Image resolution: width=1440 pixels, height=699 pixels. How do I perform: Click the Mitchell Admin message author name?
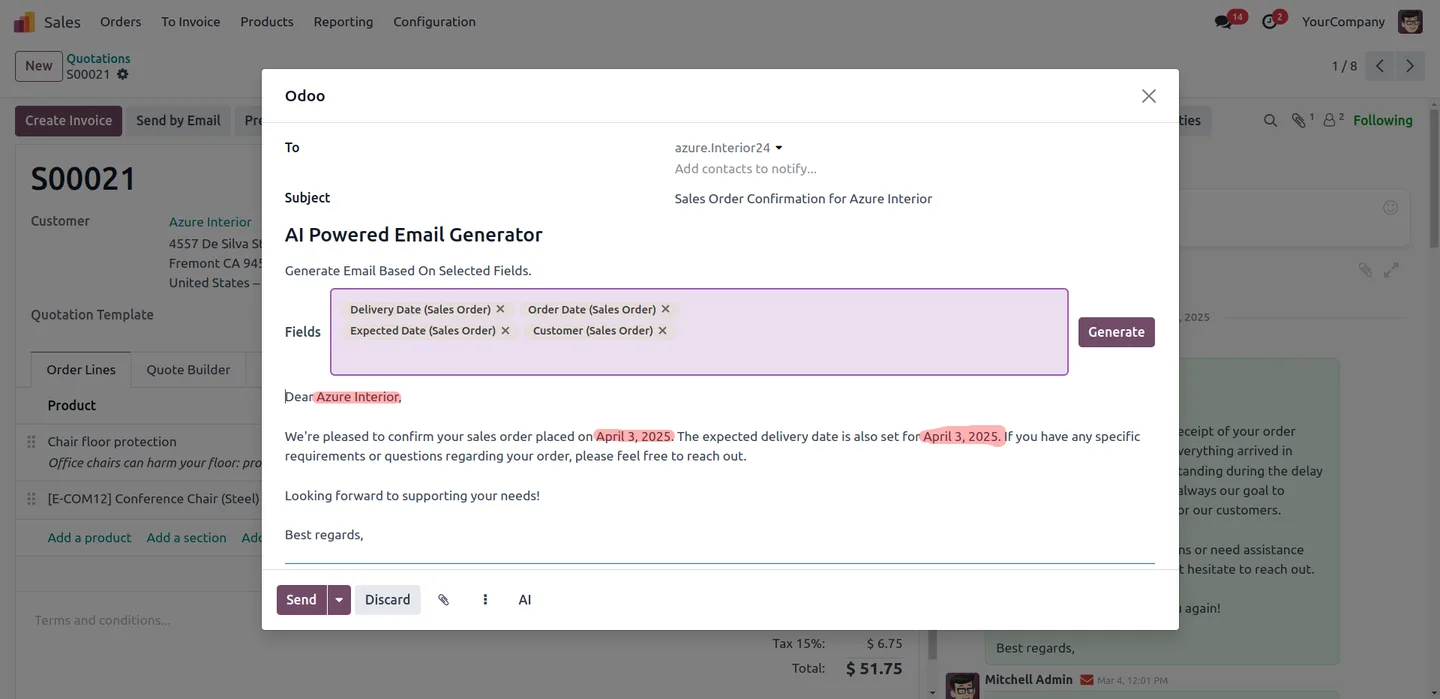tap(1028, 680)
